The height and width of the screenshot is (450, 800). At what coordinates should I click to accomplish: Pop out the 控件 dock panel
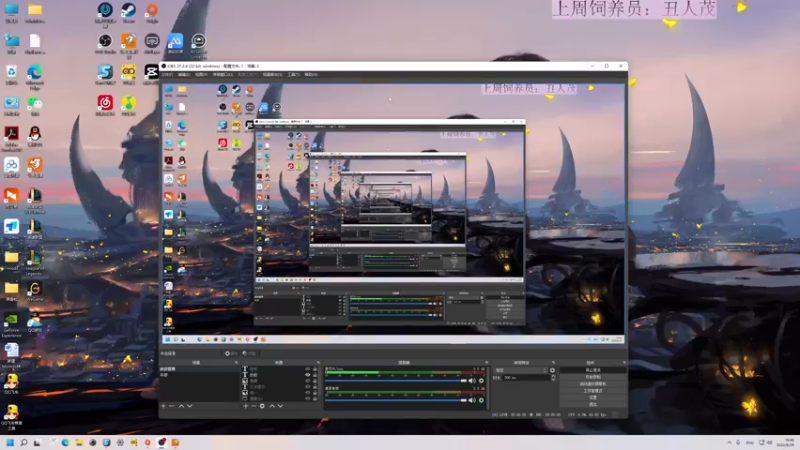click(624, 362)
